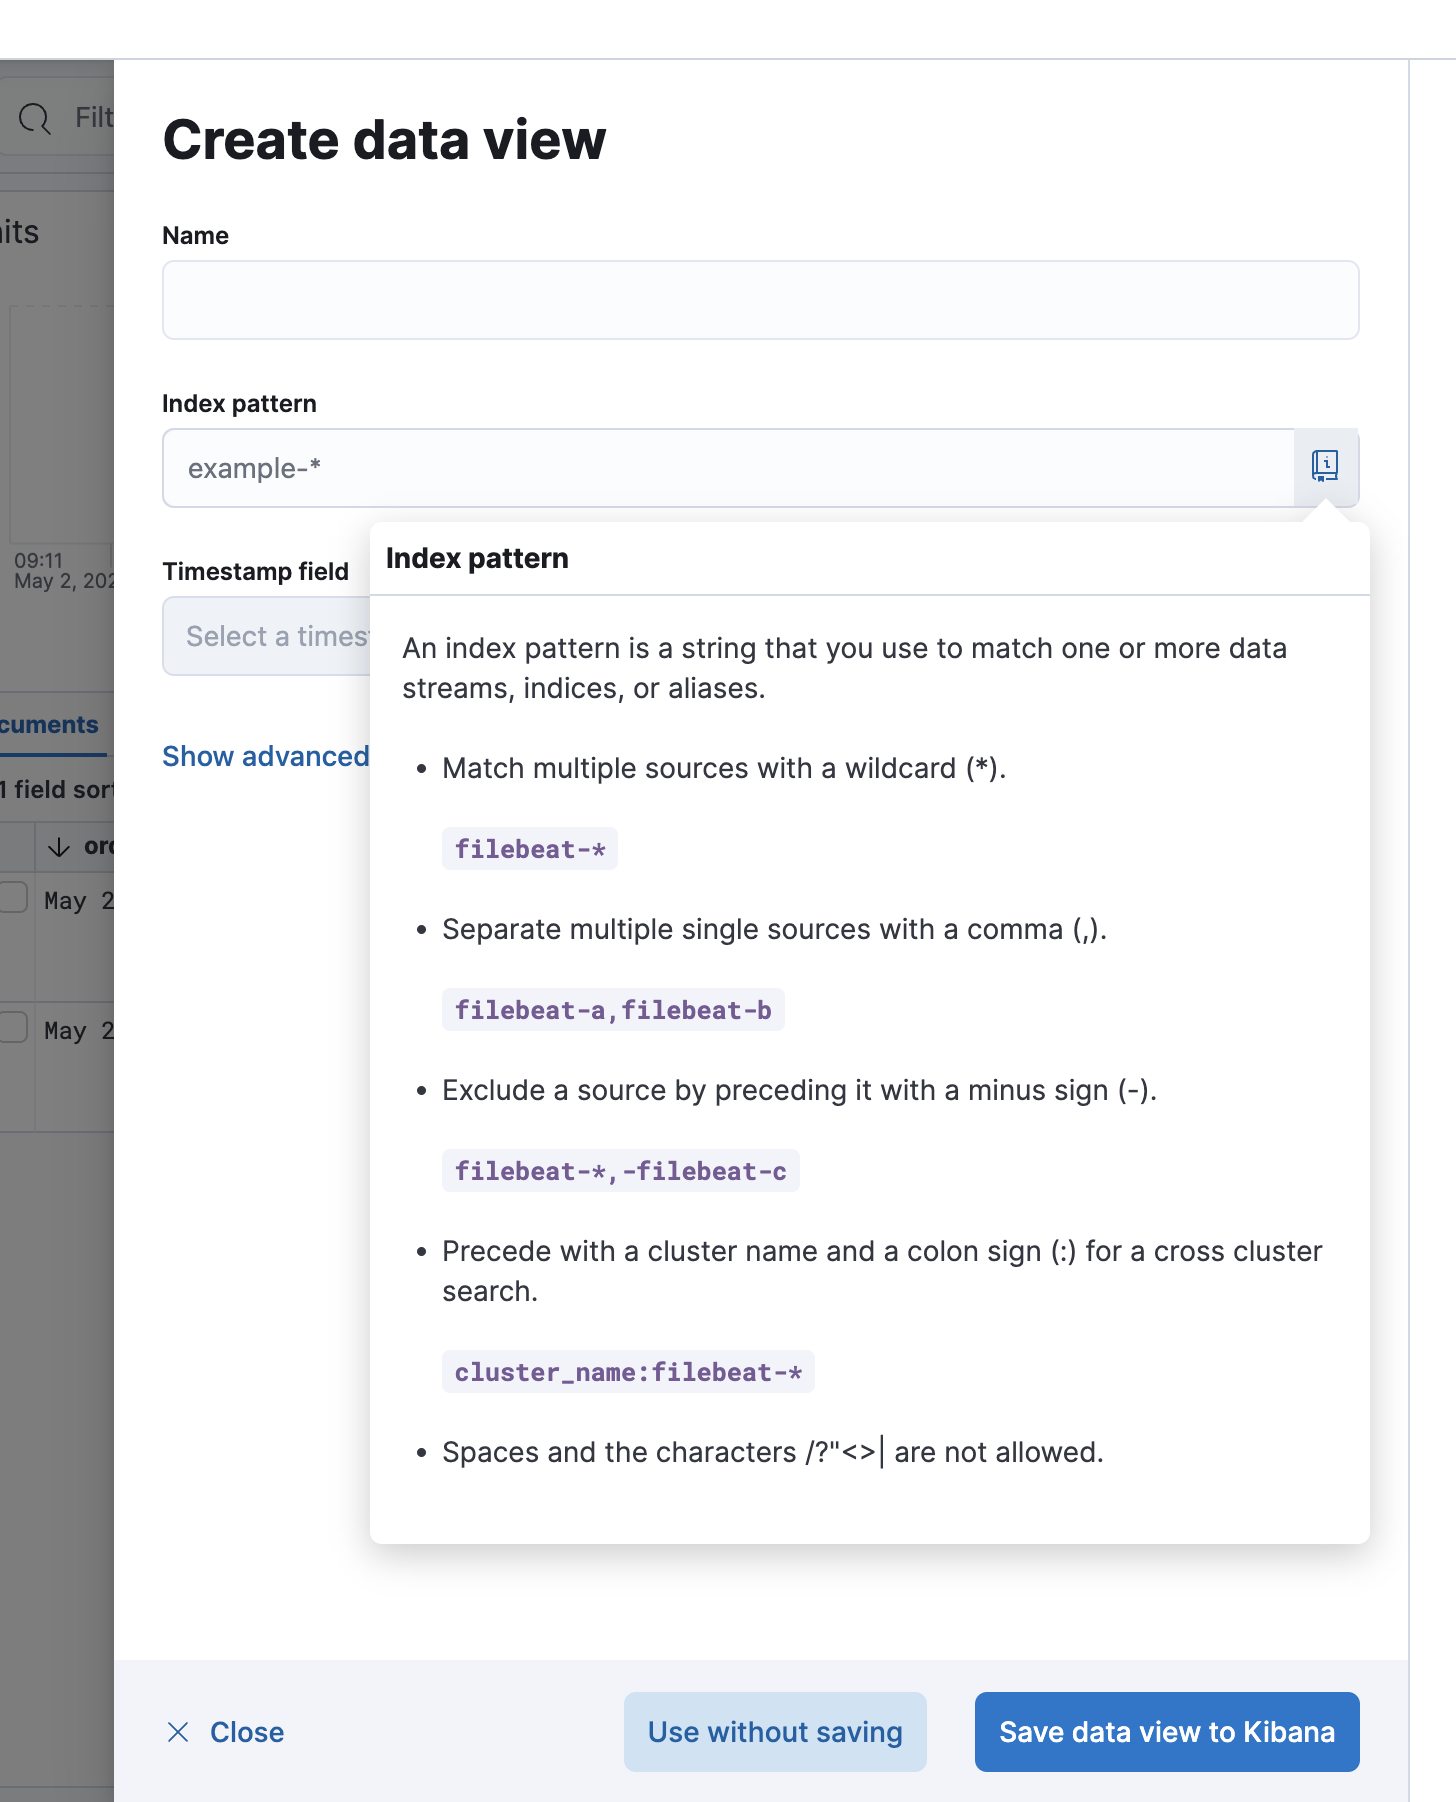This screenshot has width=1456, height=1802.
Task: Click the Close text button
Action: [247, 1732]
